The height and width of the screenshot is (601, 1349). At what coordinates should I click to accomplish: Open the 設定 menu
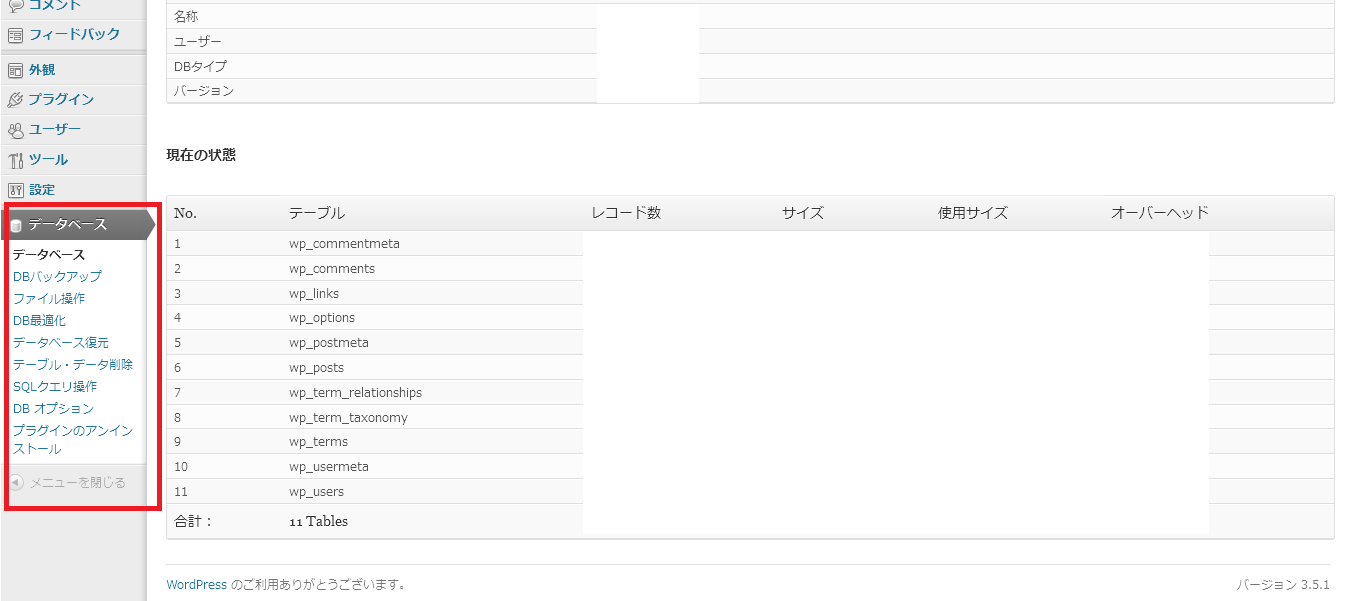[42, 190]
